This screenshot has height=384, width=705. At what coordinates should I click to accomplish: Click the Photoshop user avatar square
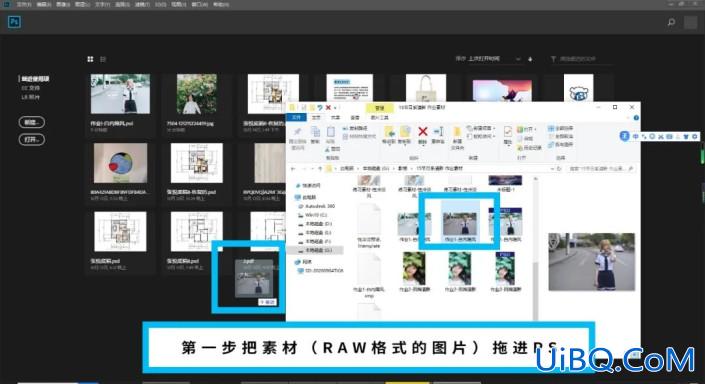pos(691,22)
